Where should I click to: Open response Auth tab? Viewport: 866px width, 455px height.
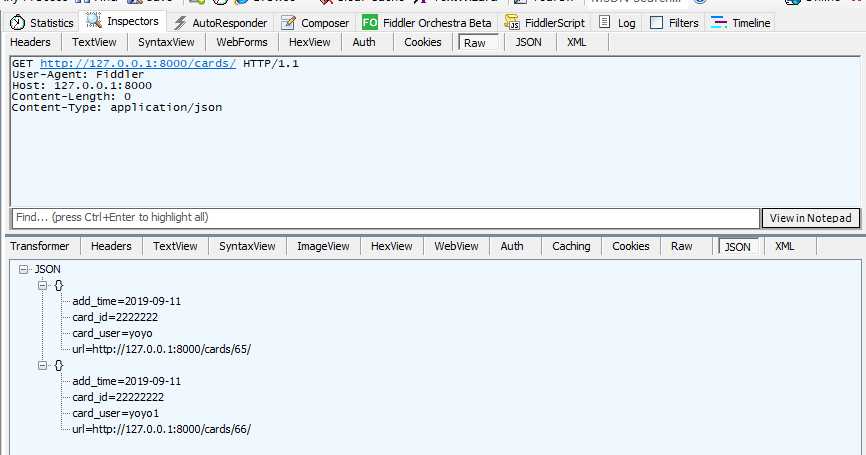tap(512, 246)
